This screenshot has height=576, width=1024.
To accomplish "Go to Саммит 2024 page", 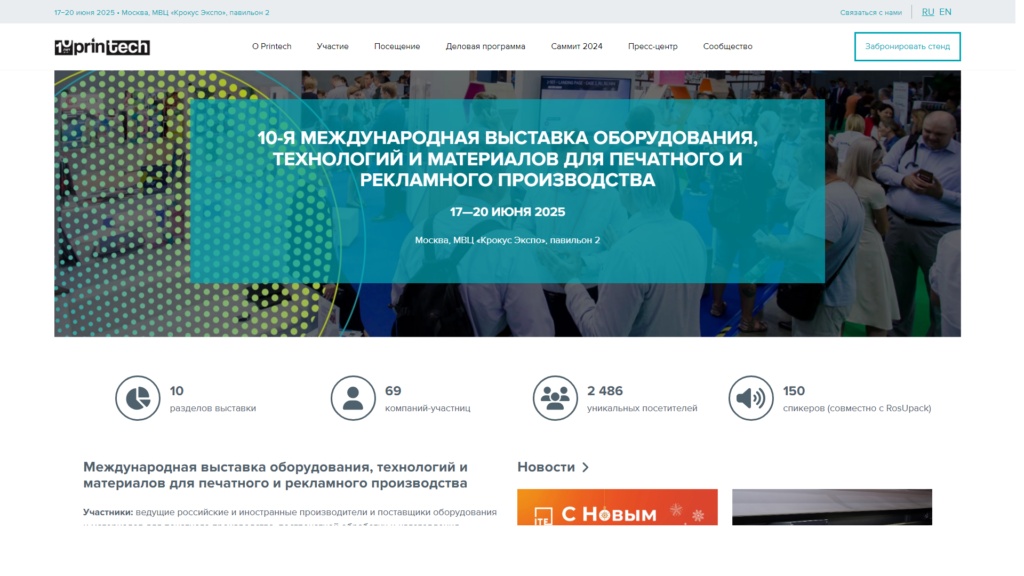I will coord(576,47).
